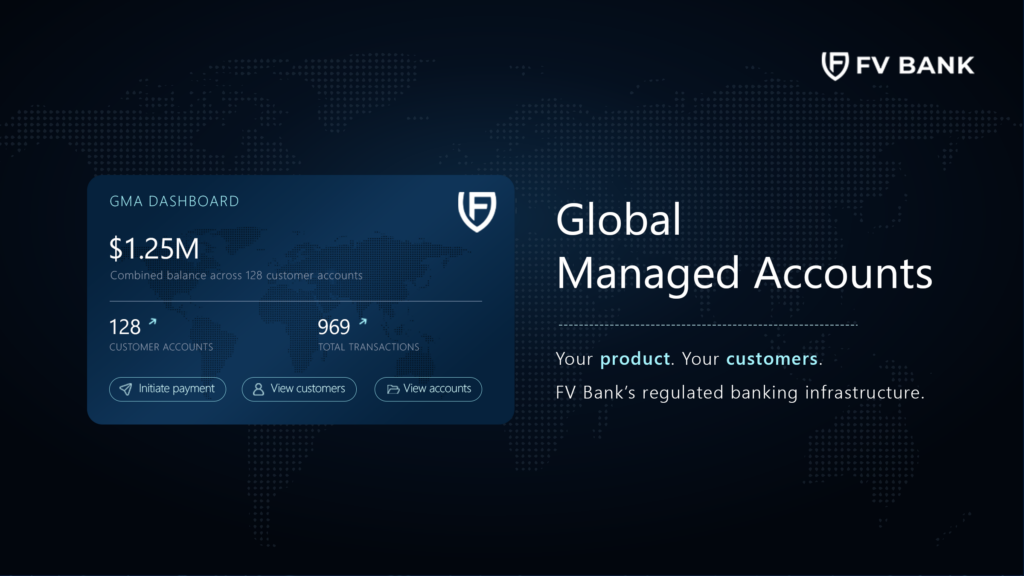Image resolution: width=1024 pixels, height=576 pixels.
Task: Click the highlighted word 'product'
Action: [x=635, y=359]
